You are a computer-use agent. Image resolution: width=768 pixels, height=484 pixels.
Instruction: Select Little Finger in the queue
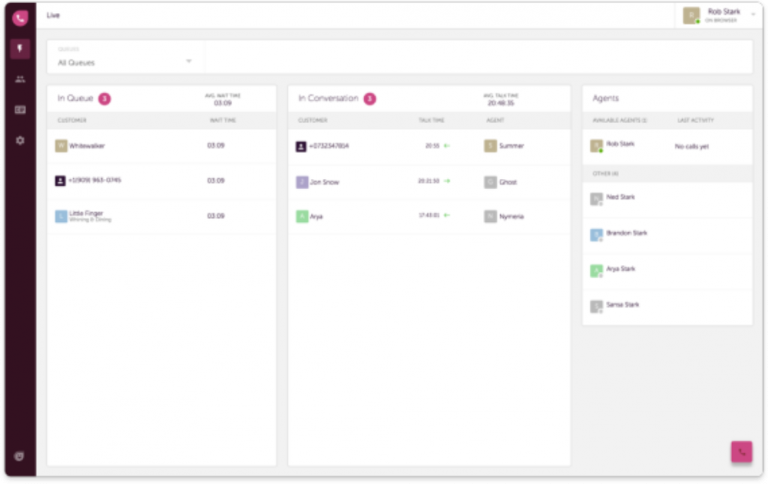pyautogui.click(x=90, y=216)
